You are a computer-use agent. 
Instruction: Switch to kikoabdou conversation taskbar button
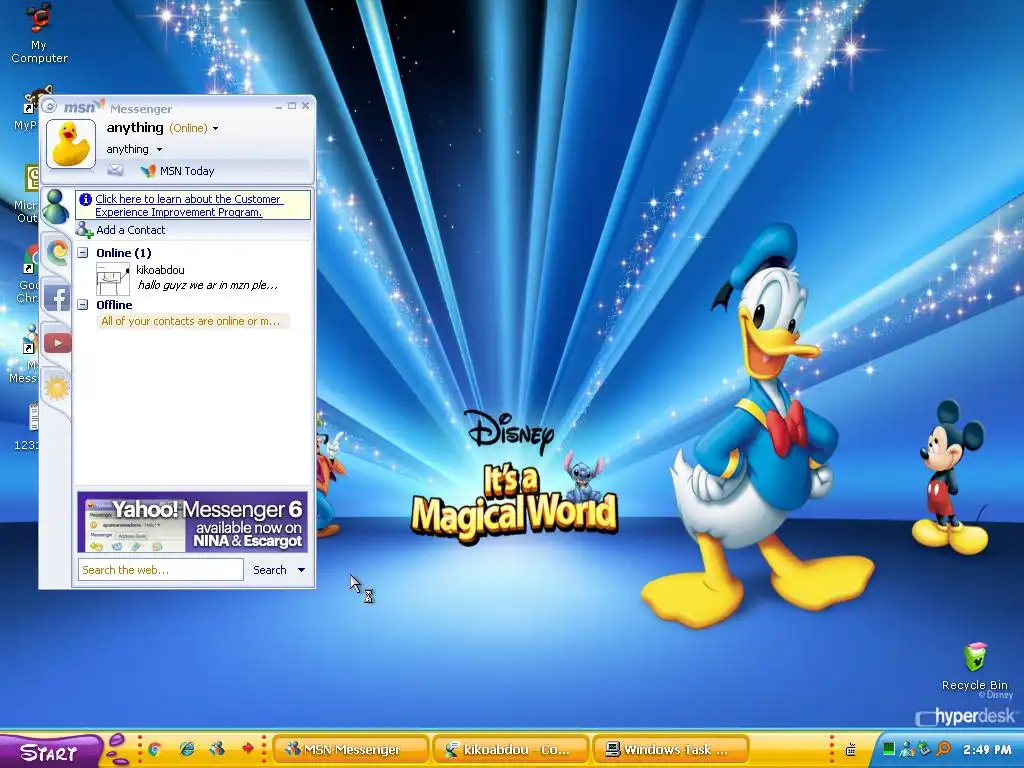pos(509,749)
